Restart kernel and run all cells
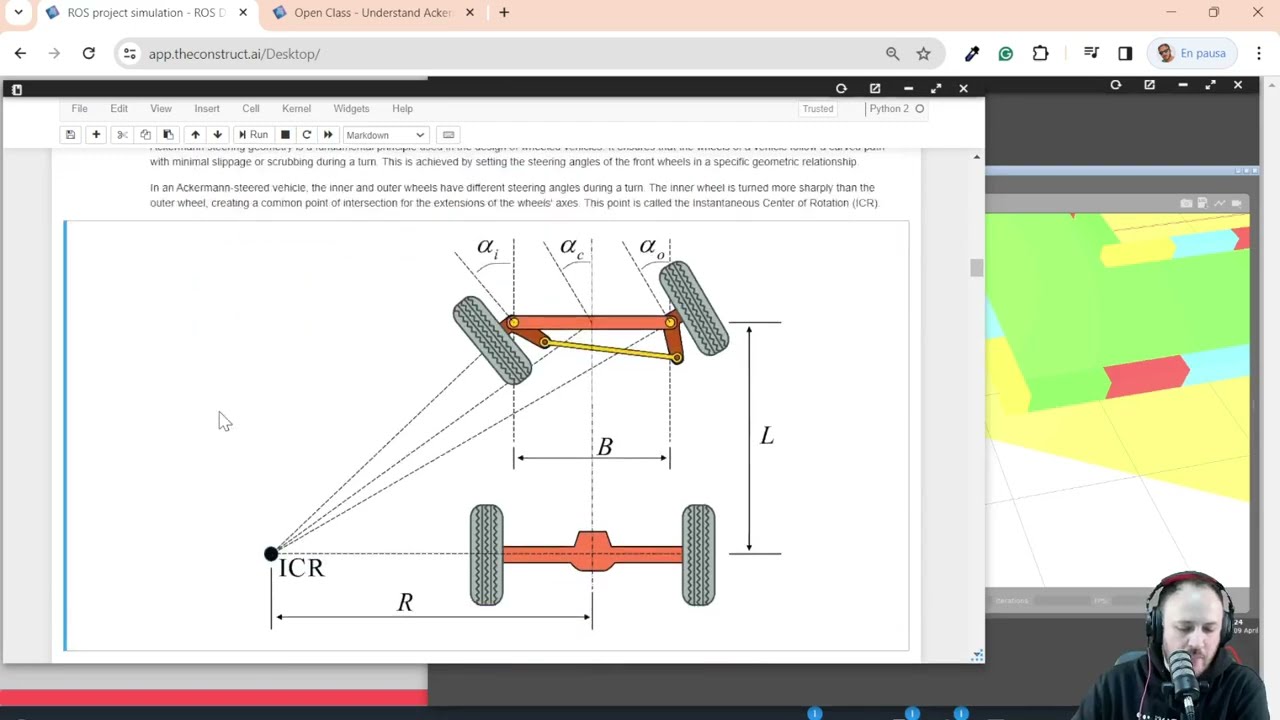The width and height of the screenshot is (1280, 720). pos(328,135)
